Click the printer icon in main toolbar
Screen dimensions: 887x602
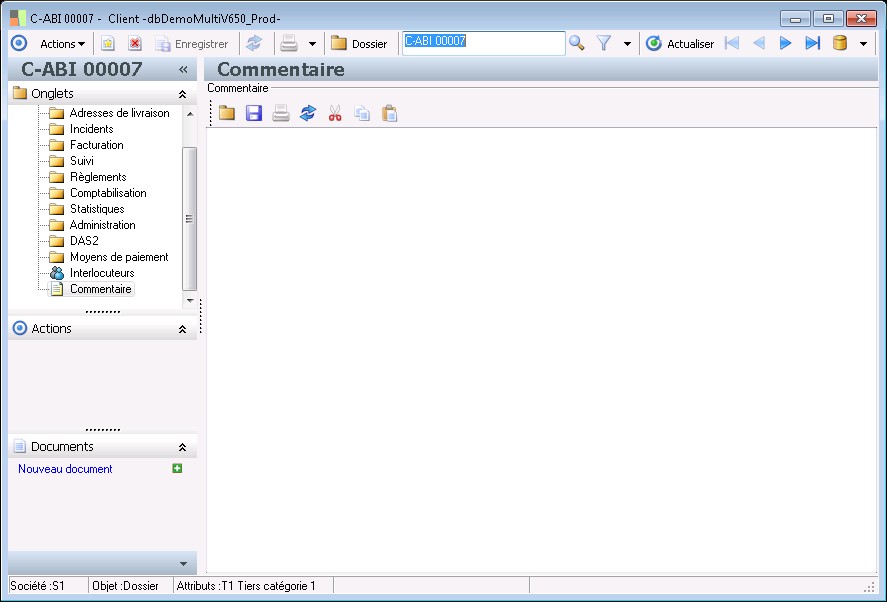289,44
